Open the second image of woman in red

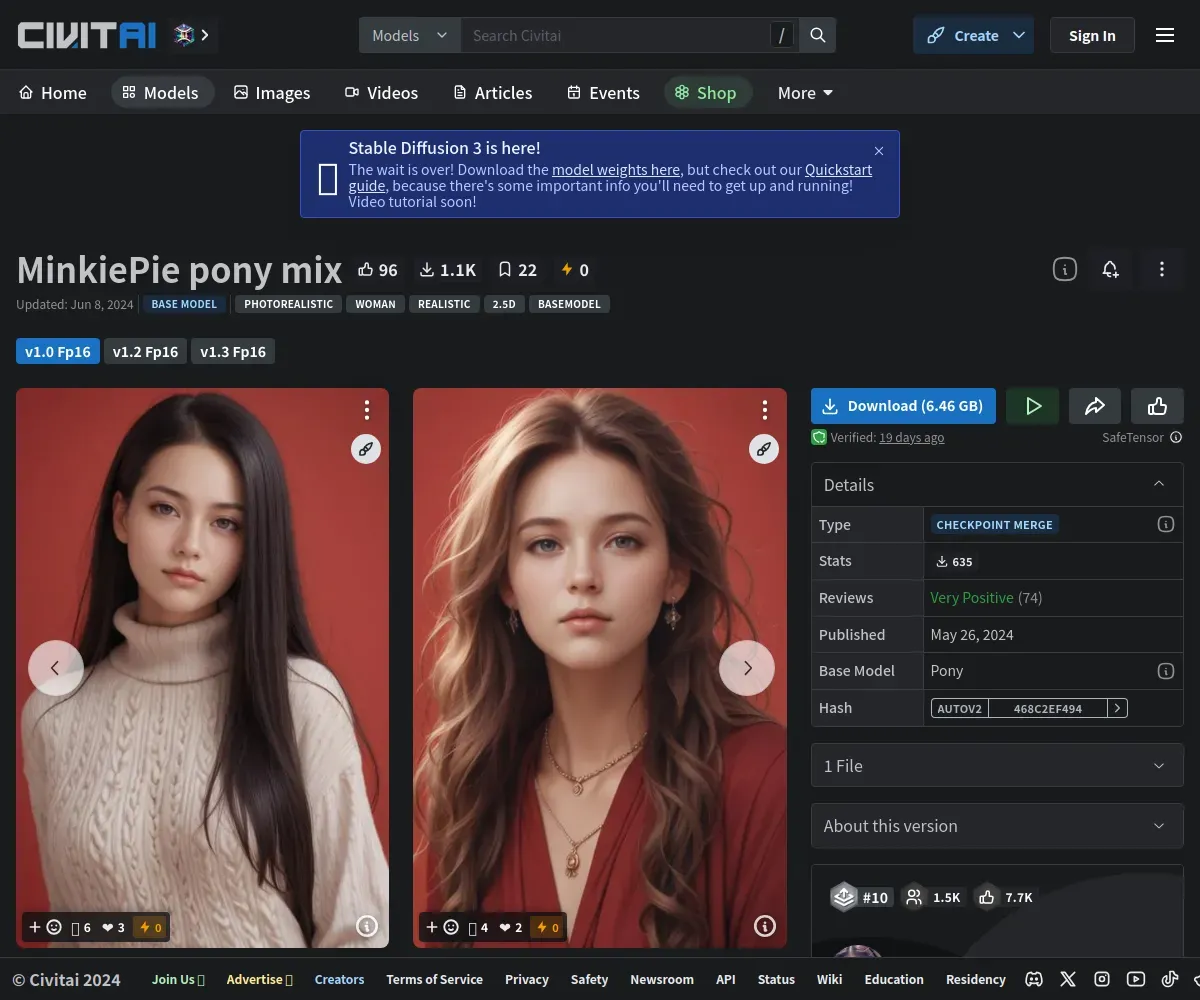[600, 668]
